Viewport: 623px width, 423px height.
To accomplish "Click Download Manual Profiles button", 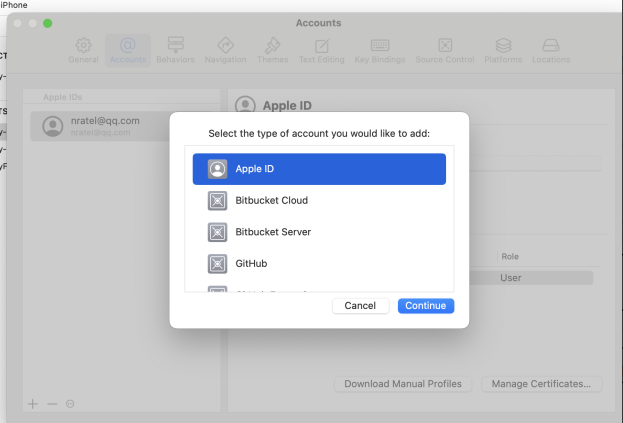I will [403, 384].
